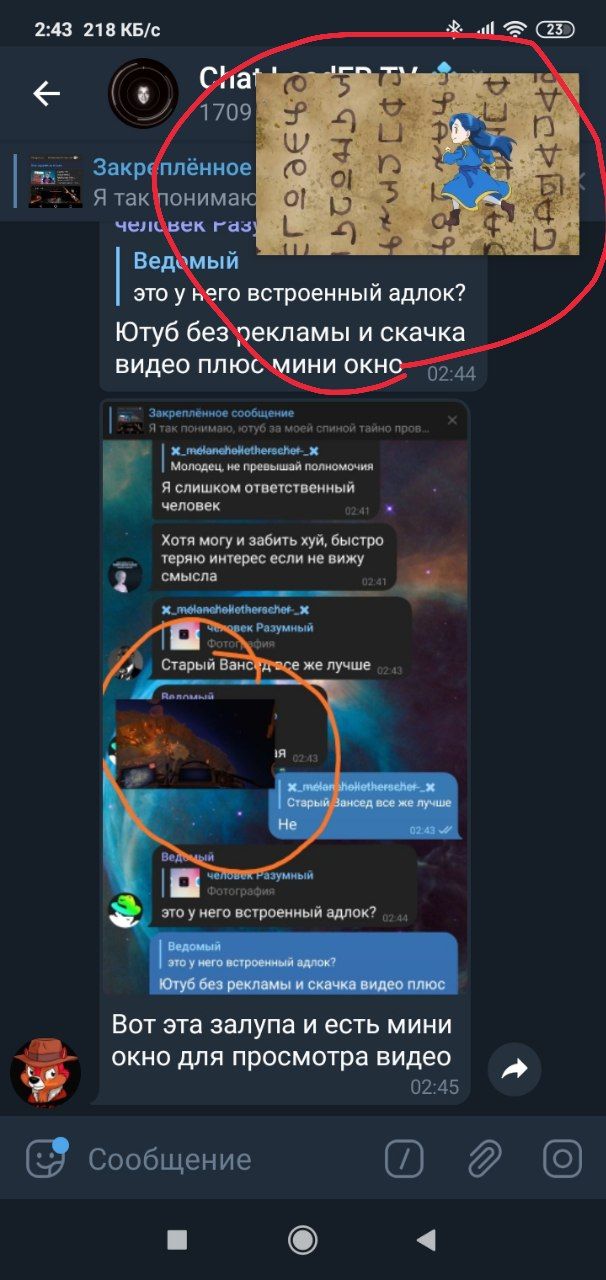Open the quoted reply from Ведомый
606x1280 pixels.
(x=300, y=277)
